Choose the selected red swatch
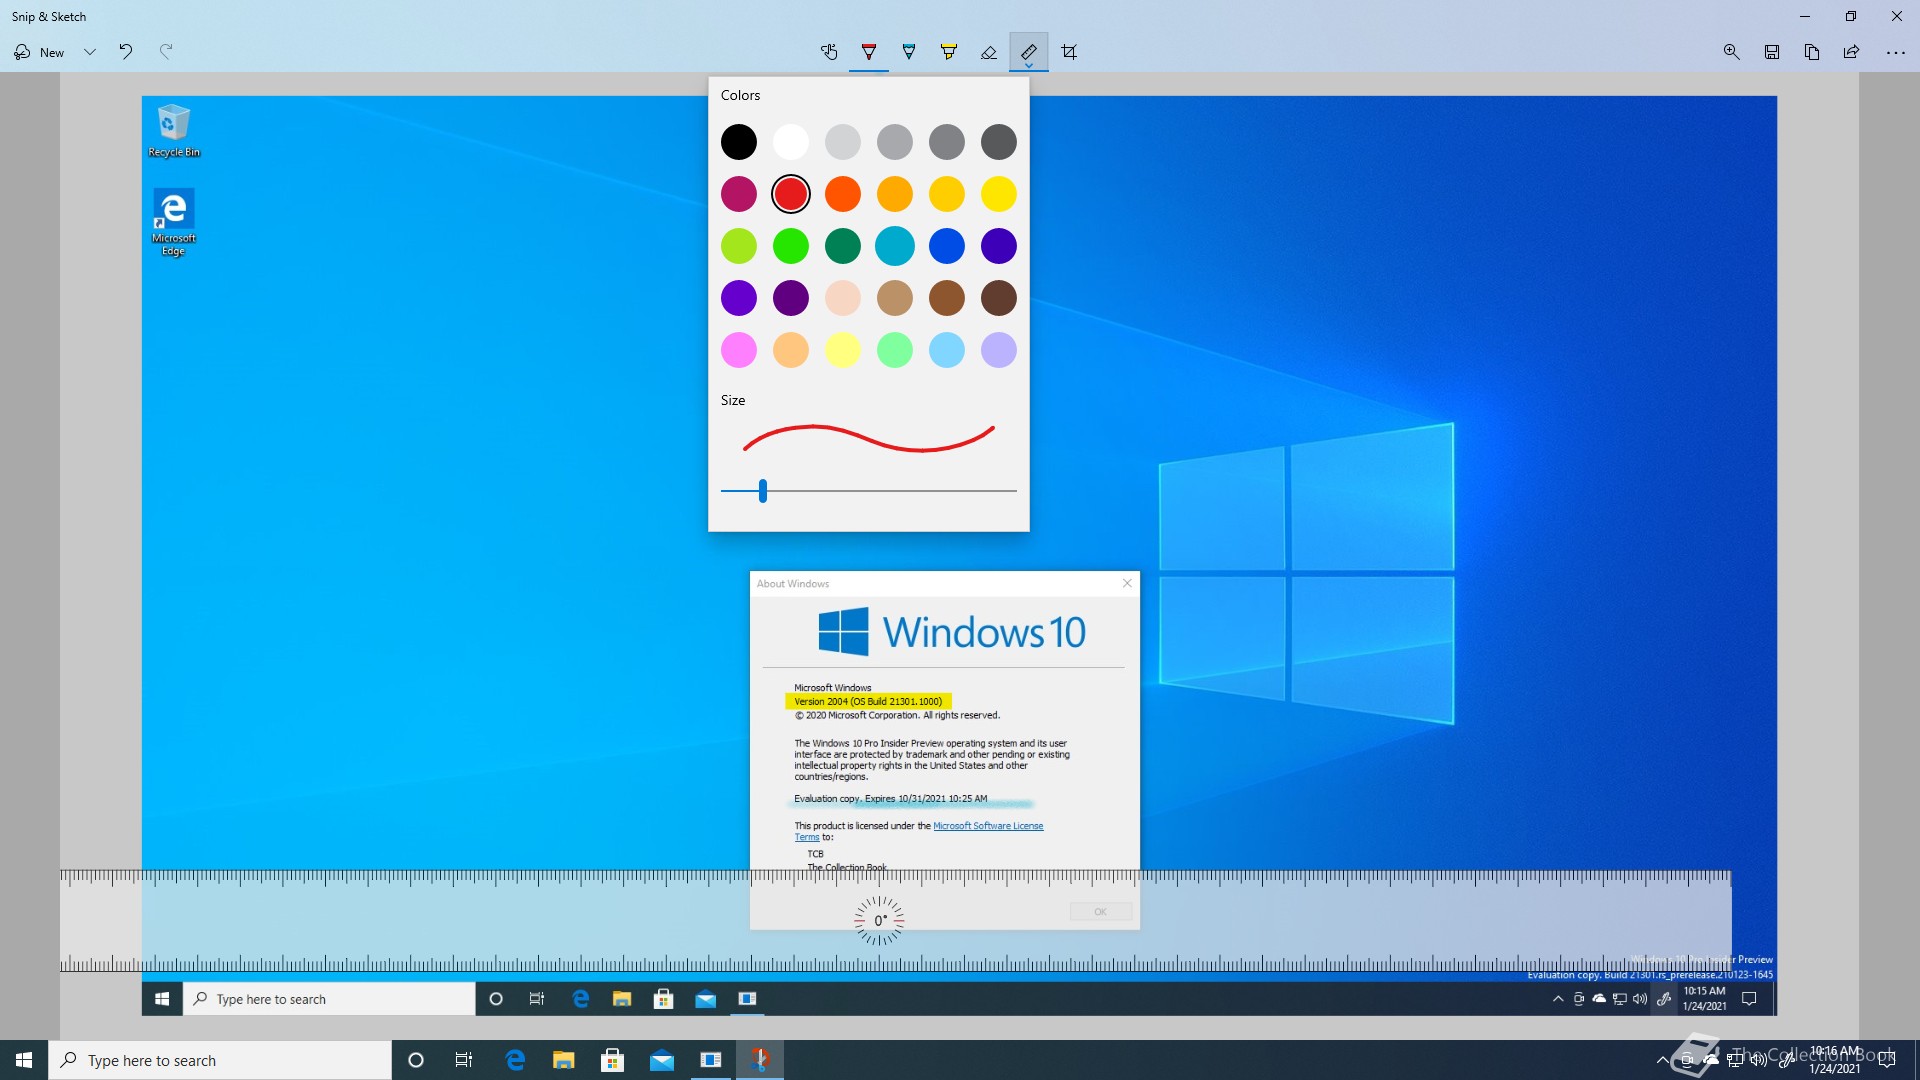The width and height of the screenshot is (1920, 1080). [791, 194]
